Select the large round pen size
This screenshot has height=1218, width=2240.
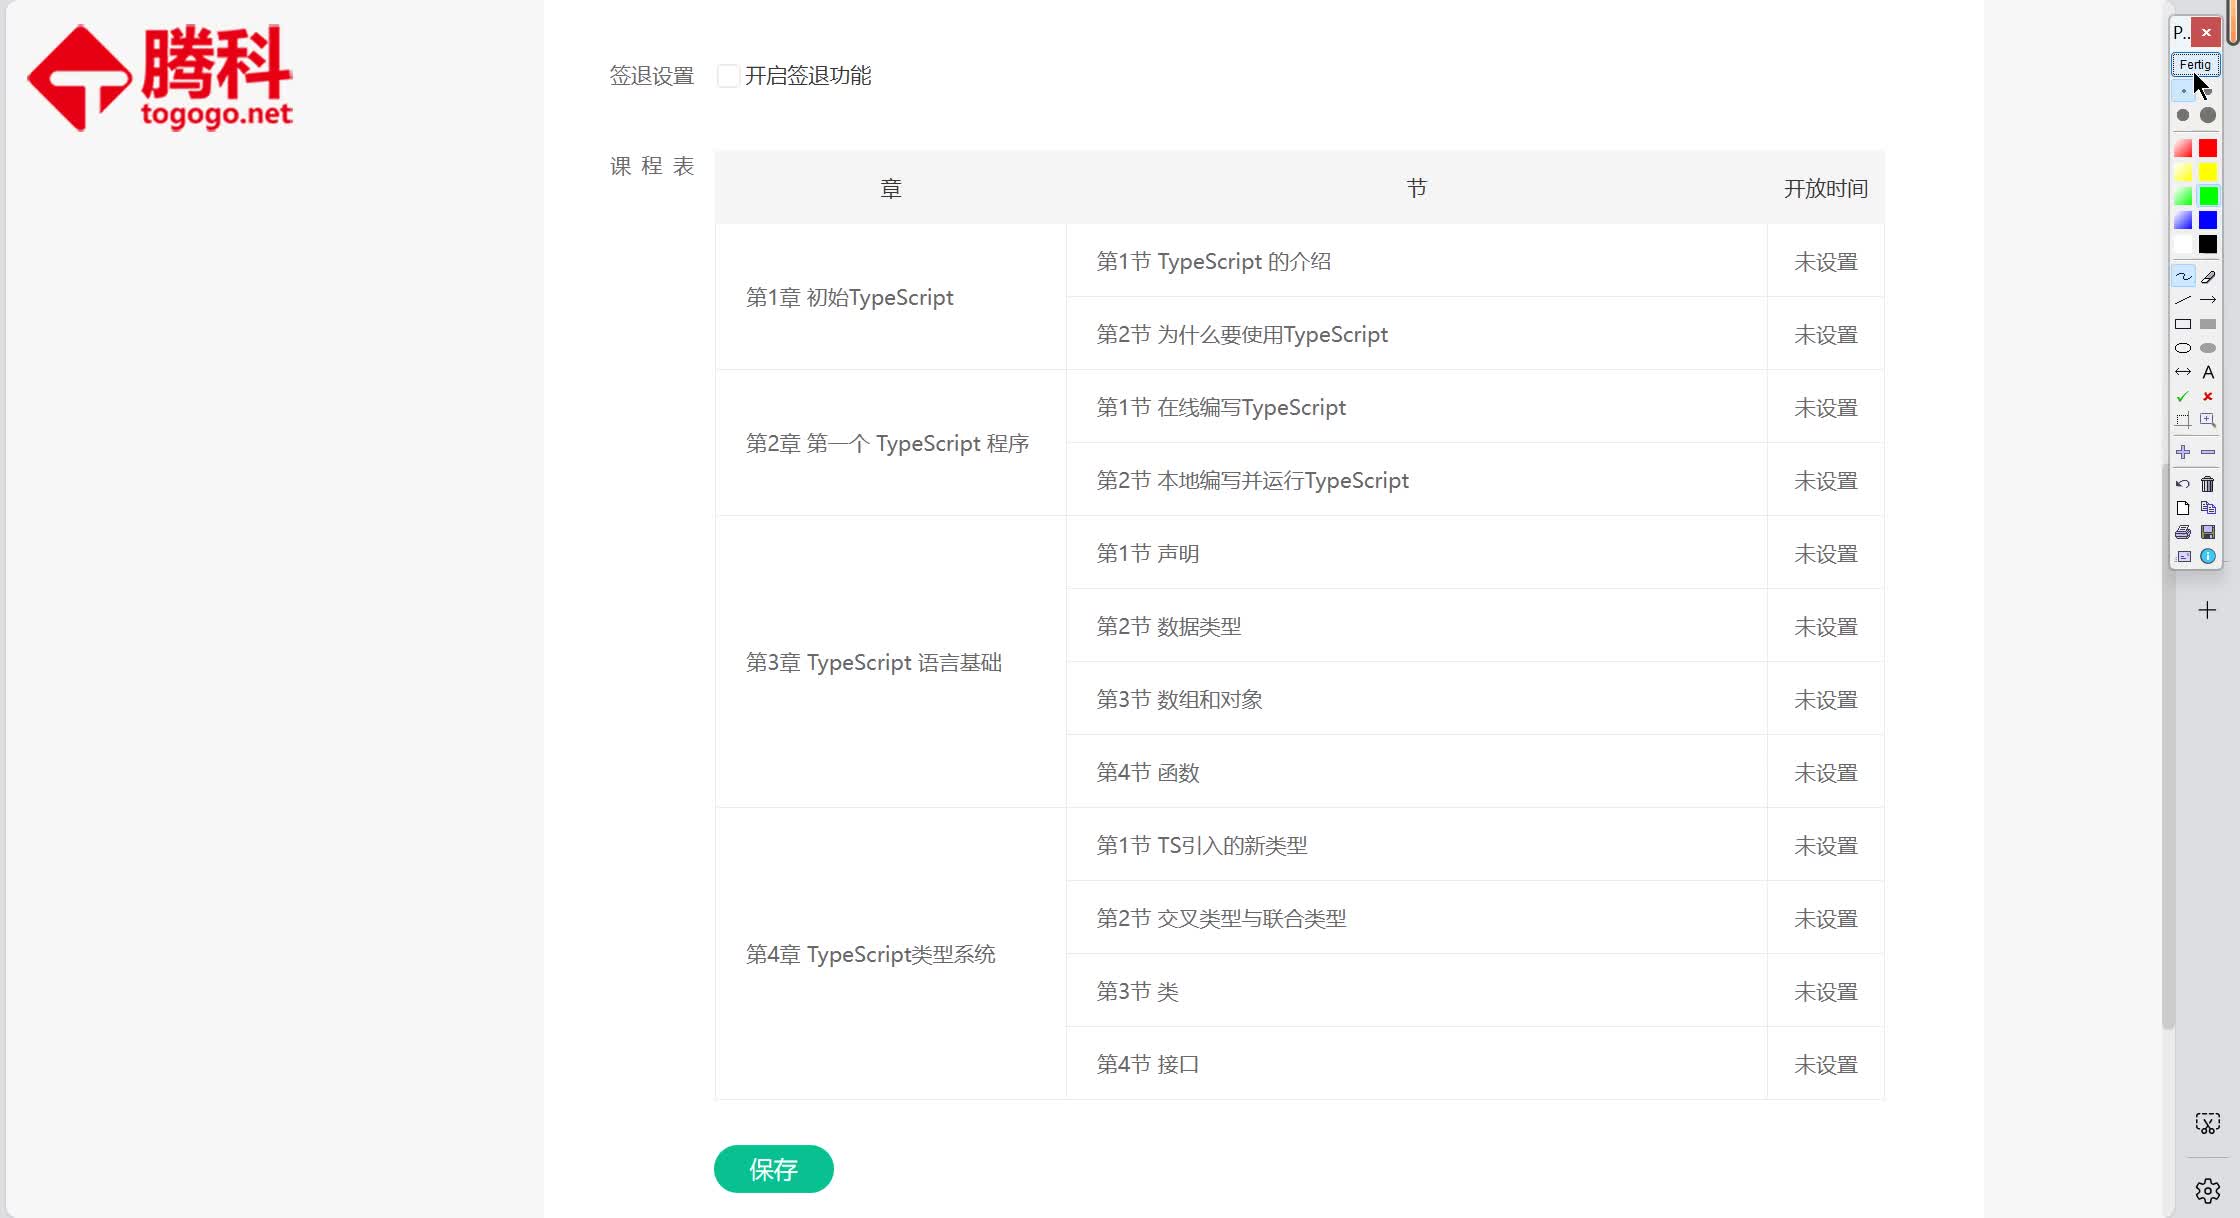pos(2208,115)
